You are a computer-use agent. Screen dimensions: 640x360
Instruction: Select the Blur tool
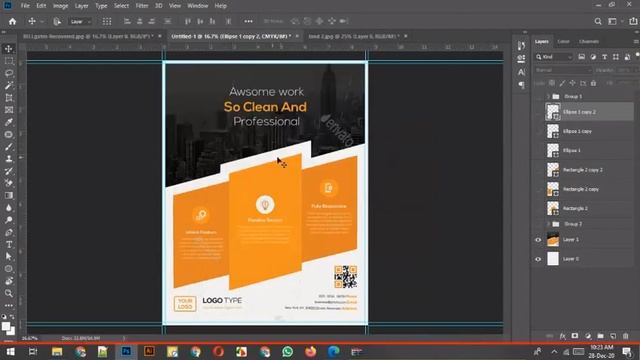click(x=9, y=208)
